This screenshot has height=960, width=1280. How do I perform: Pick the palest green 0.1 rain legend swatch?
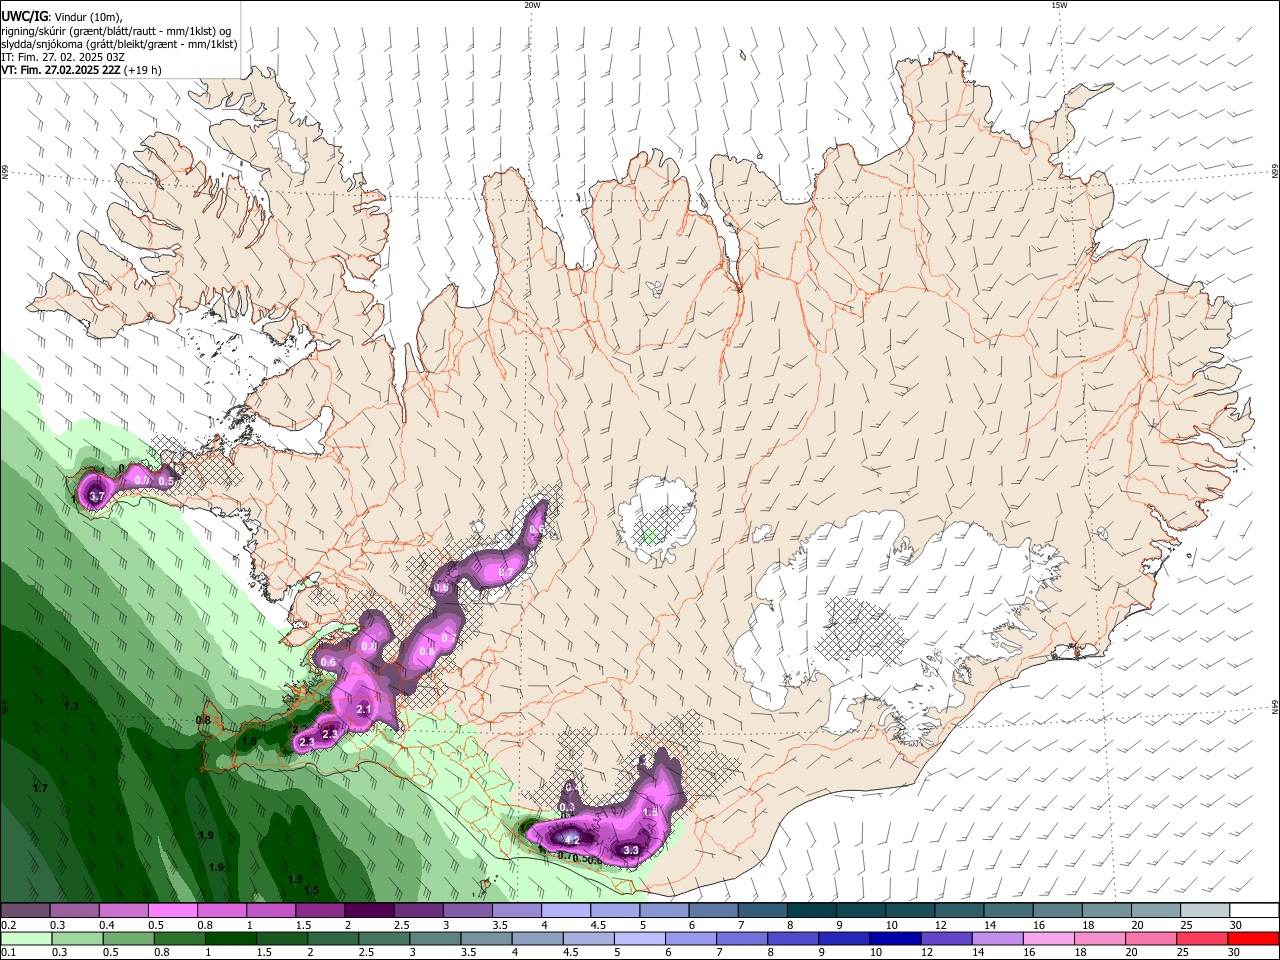[x=25, y=938]
